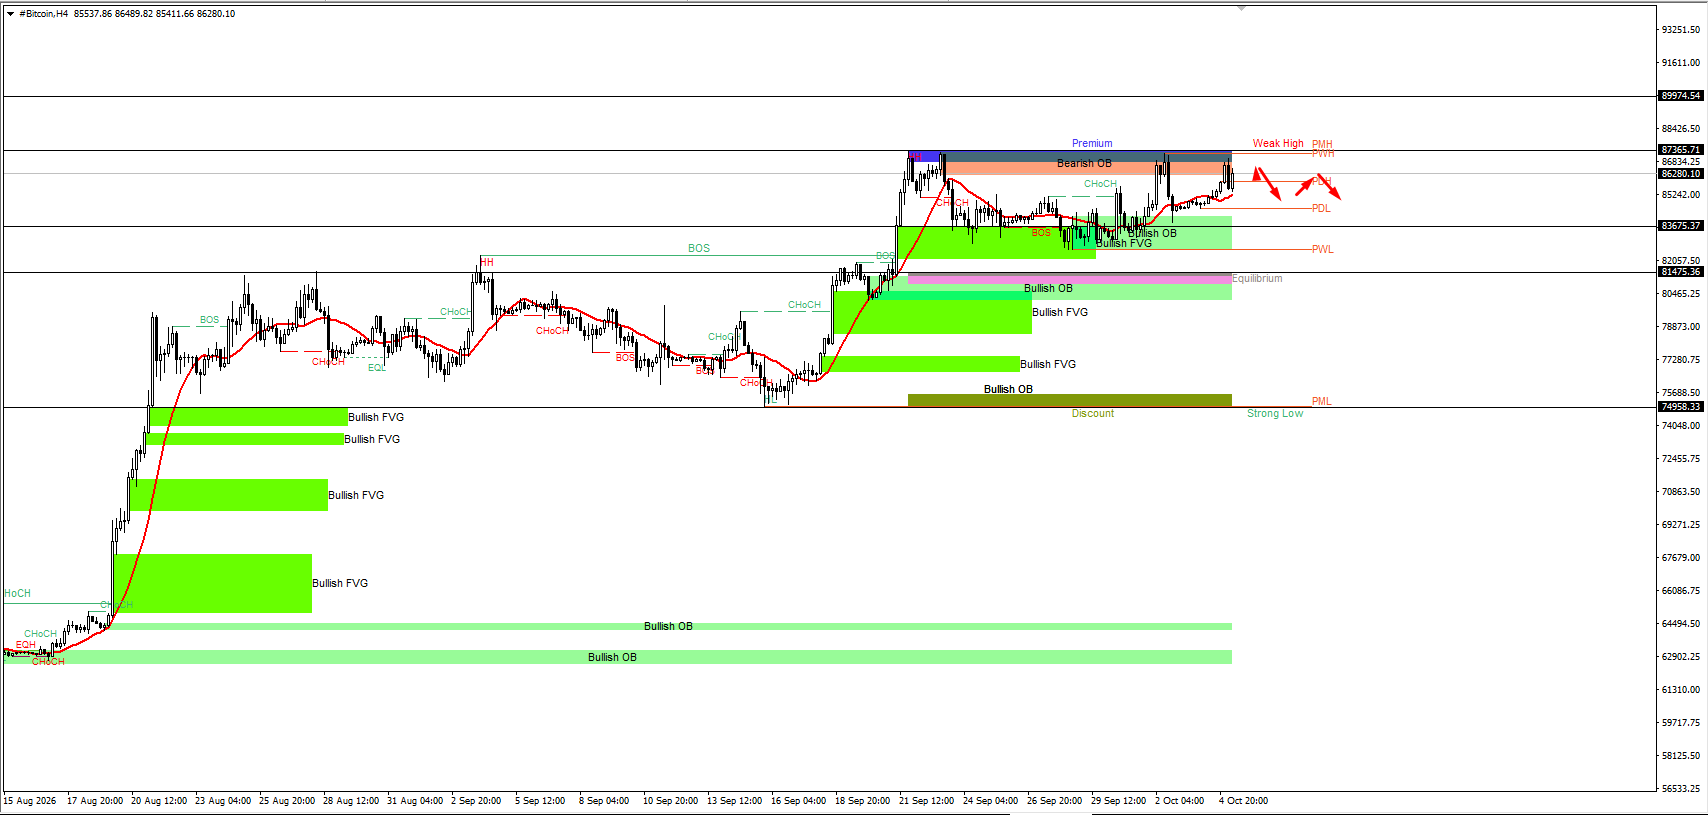
Task: Click the #Bitcoin,H4 chart symbol title
Action: click(x=44, y=14)
